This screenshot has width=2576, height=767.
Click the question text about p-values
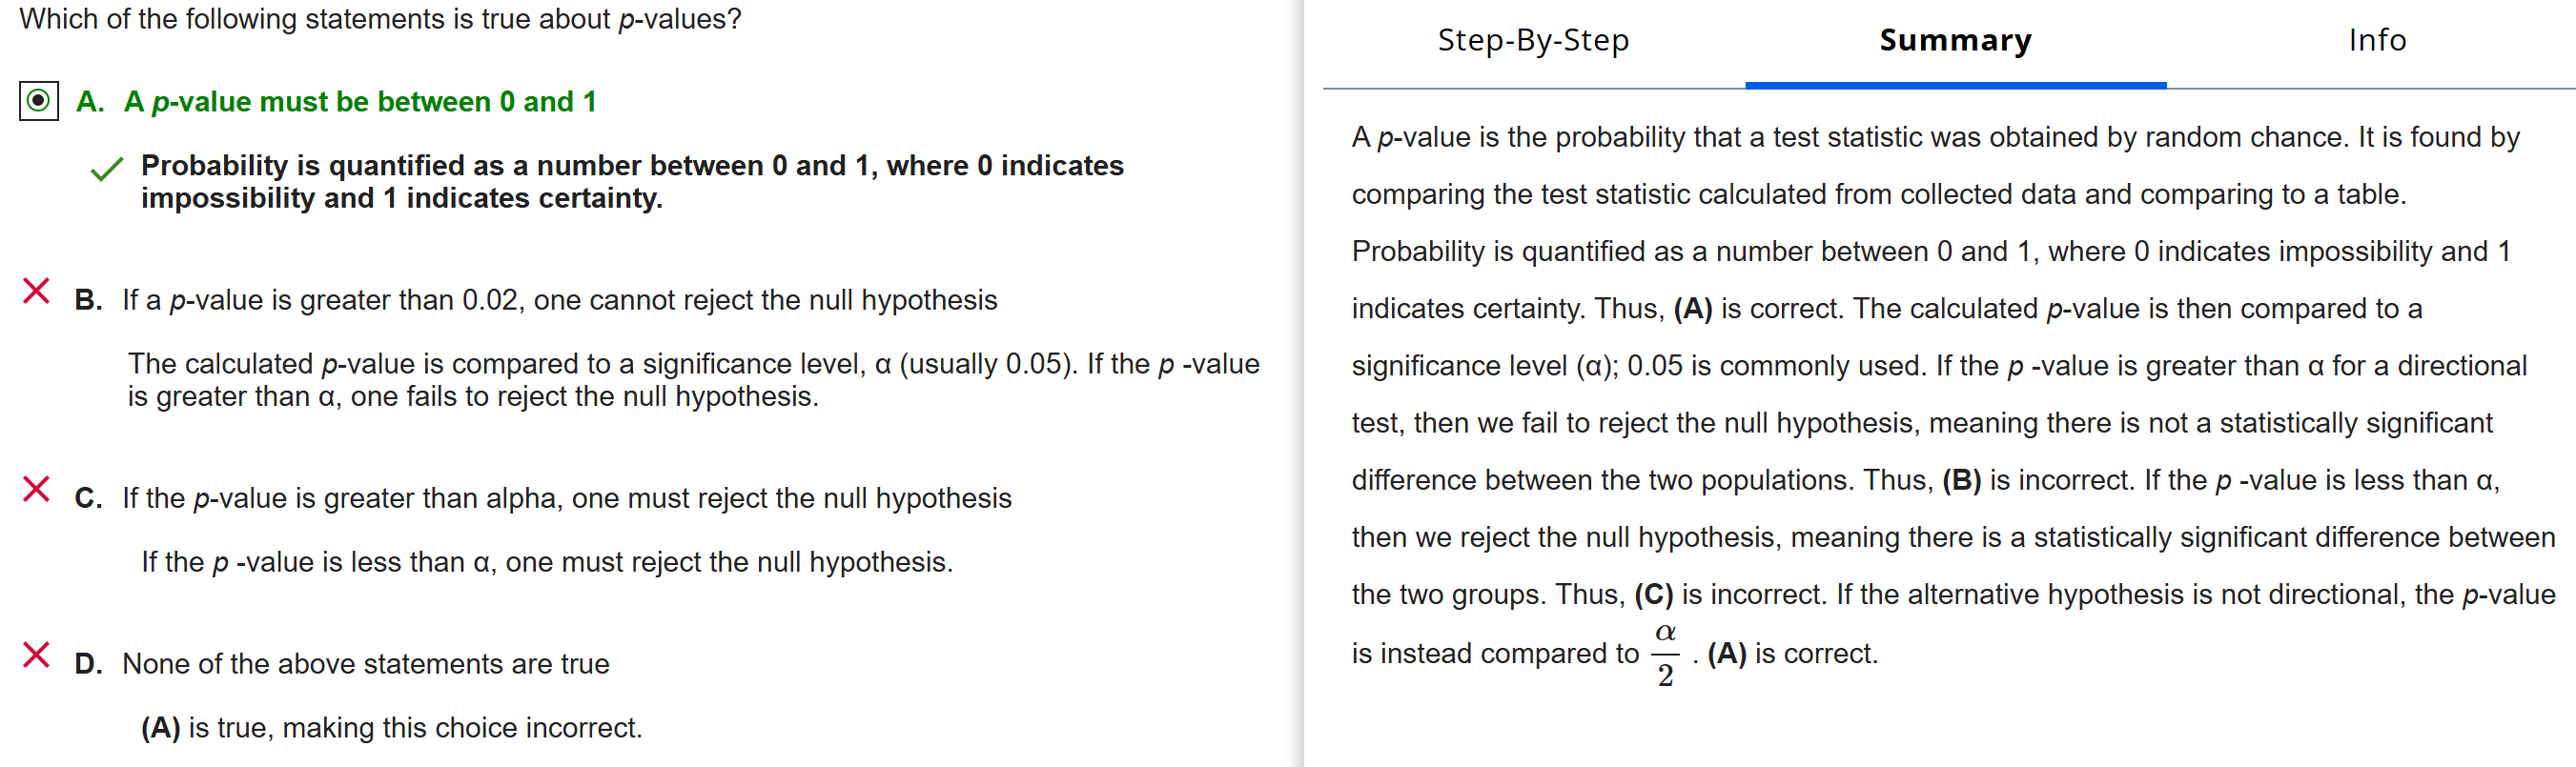click(380, 19)
